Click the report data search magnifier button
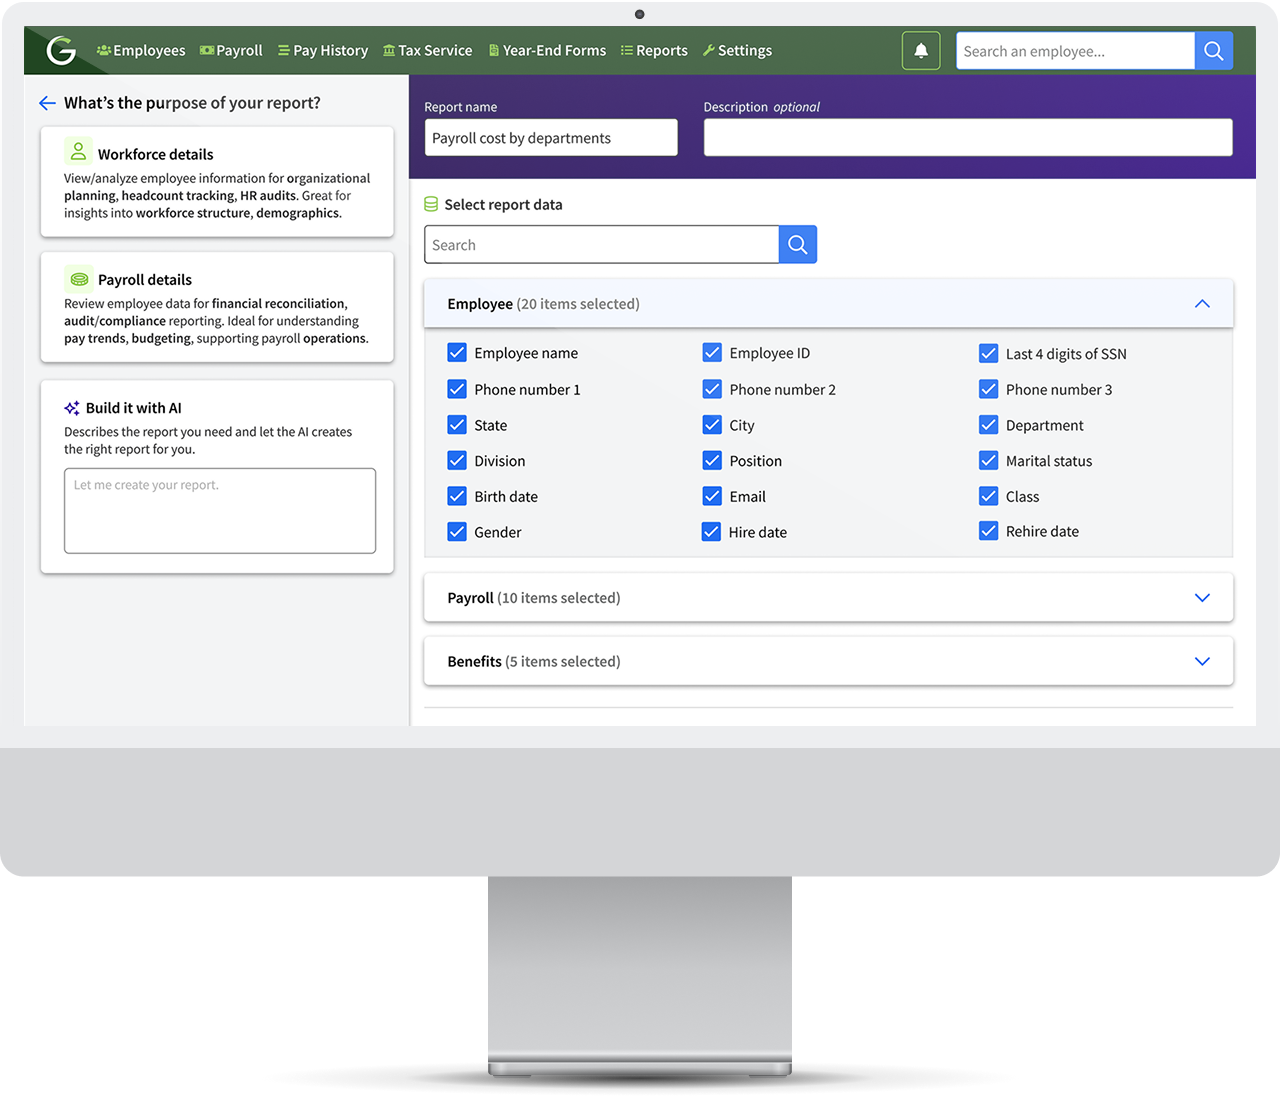This screenshot has height=1096, width=1280. 797,244
